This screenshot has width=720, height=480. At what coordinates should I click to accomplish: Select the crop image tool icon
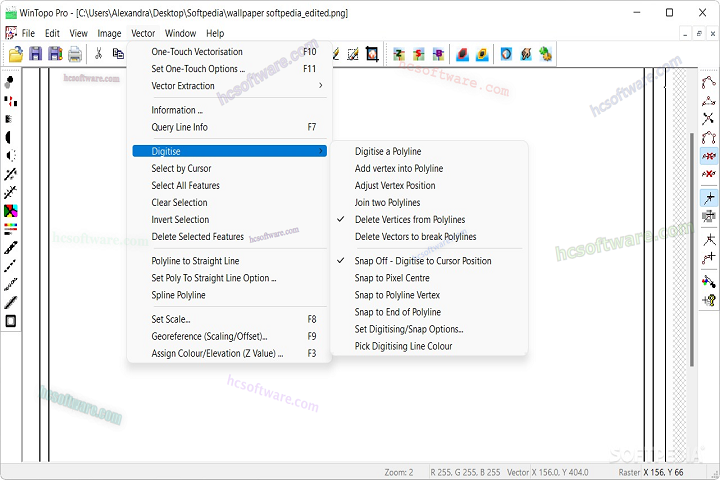tap(372, 54)
